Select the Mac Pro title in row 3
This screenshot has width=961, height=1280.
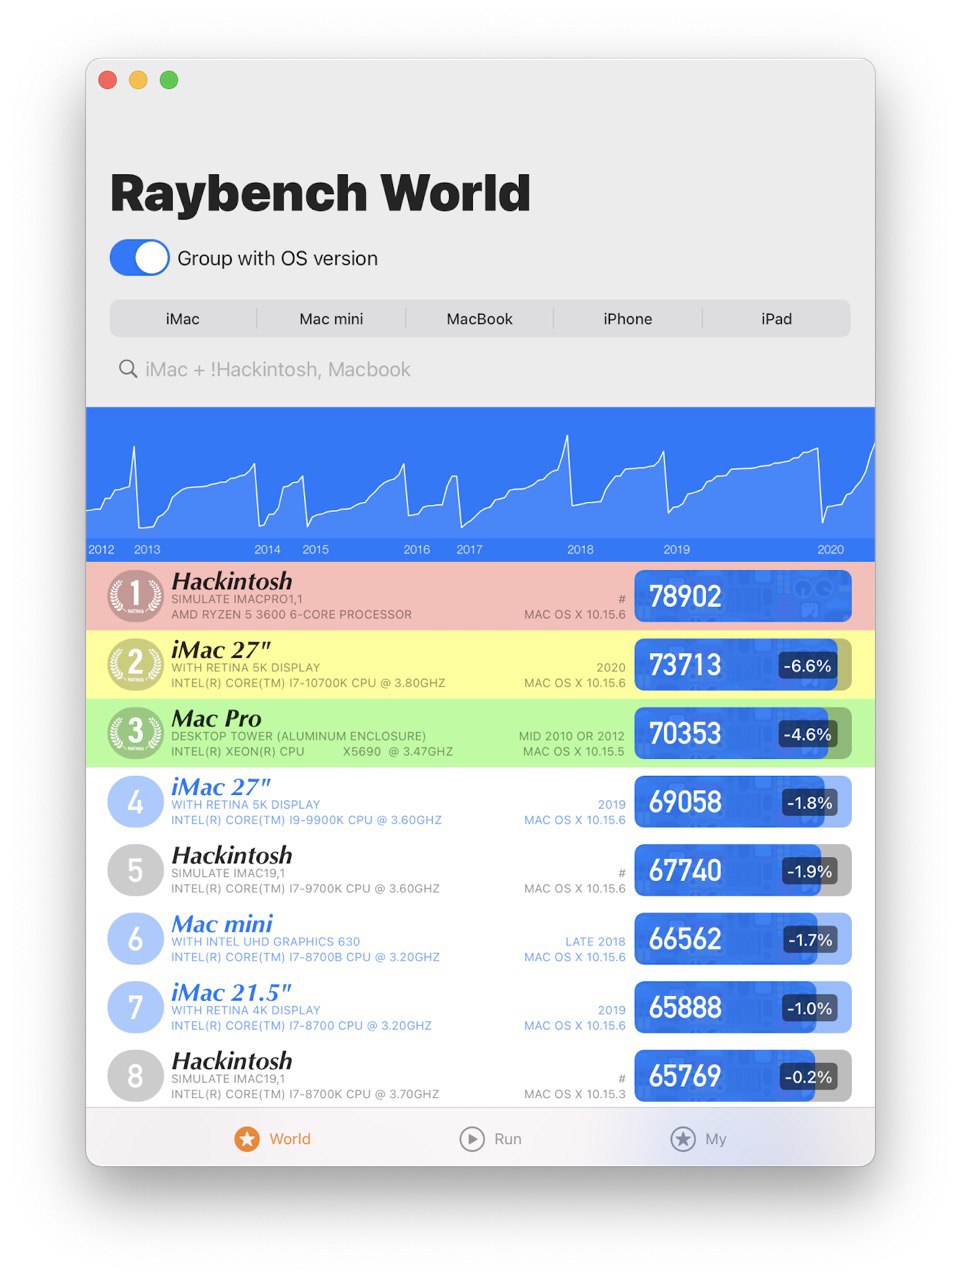[216, 718]
